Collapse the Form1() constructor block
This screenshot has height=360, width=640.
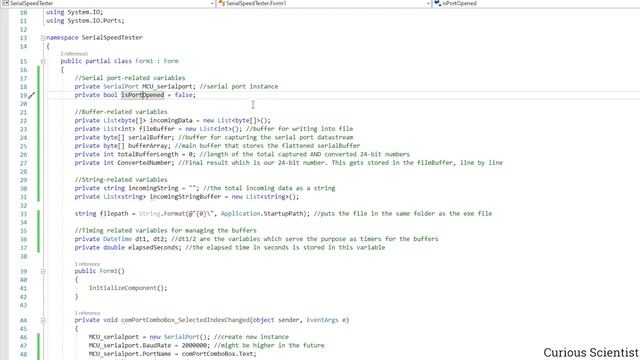pos(43,271)
